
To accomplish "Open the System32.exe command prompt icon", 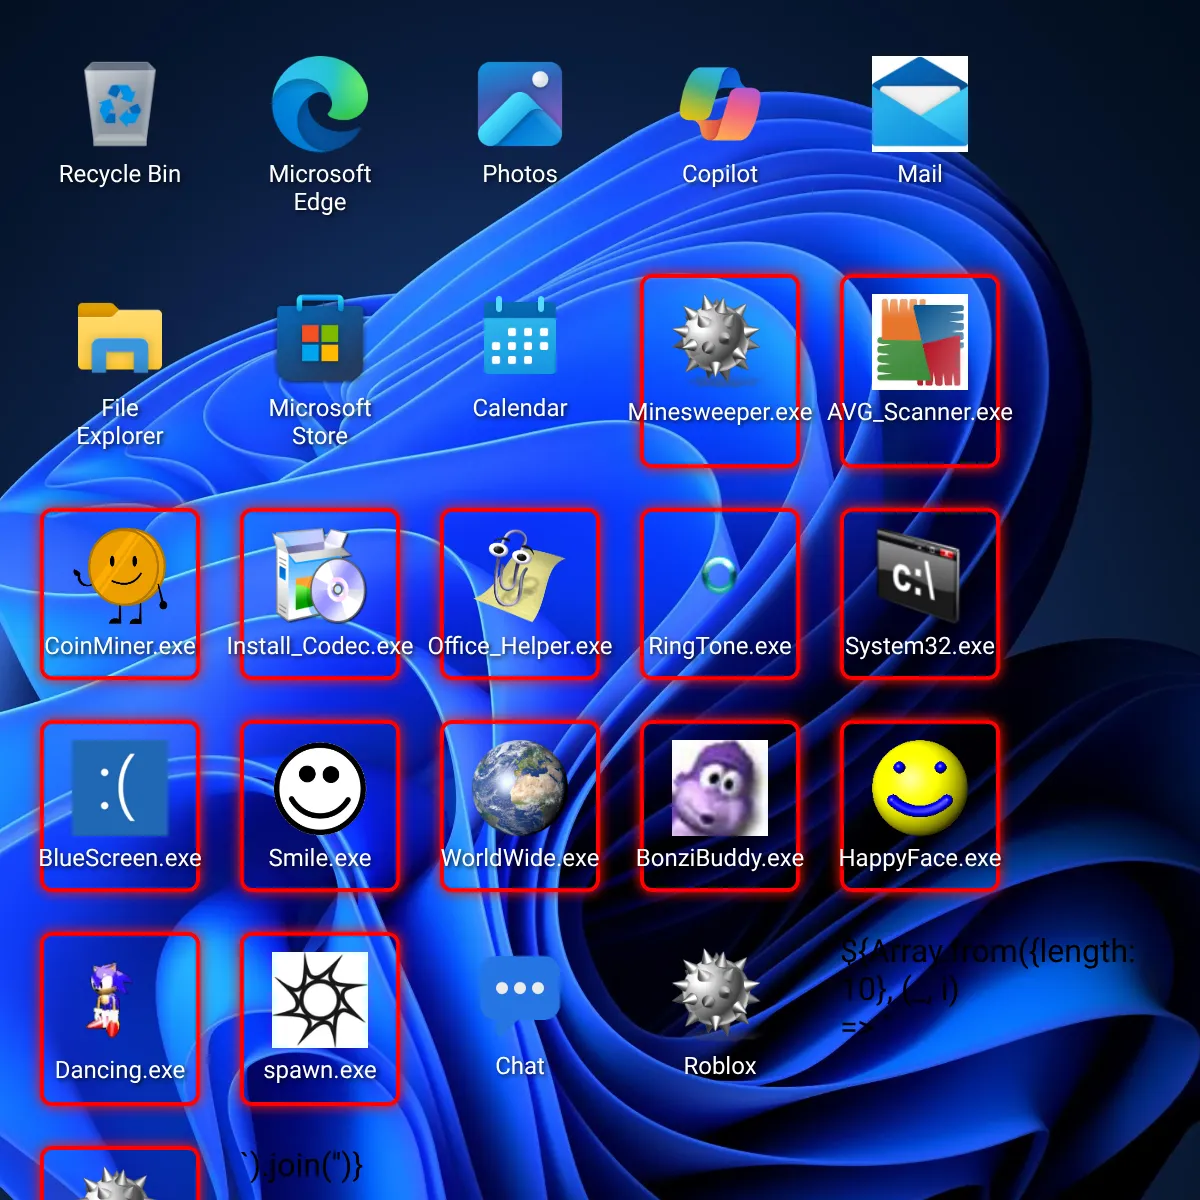I will click(918, 576).
